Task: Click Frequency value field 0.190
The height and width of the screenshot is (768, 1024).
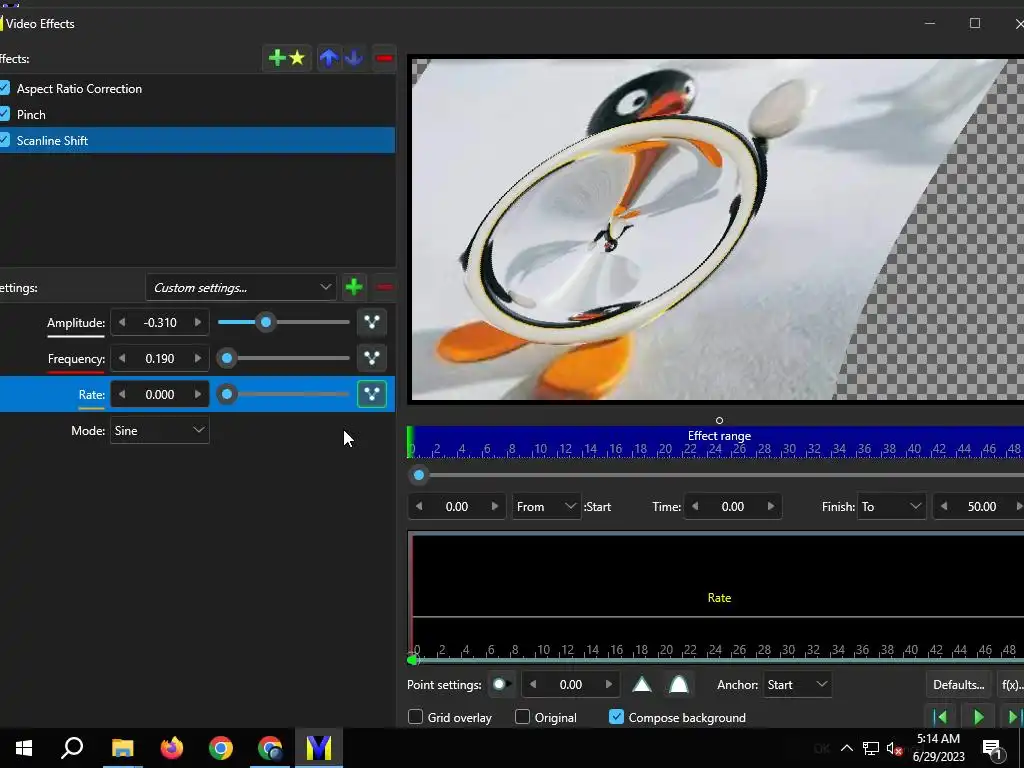Action: click(160, 359)
